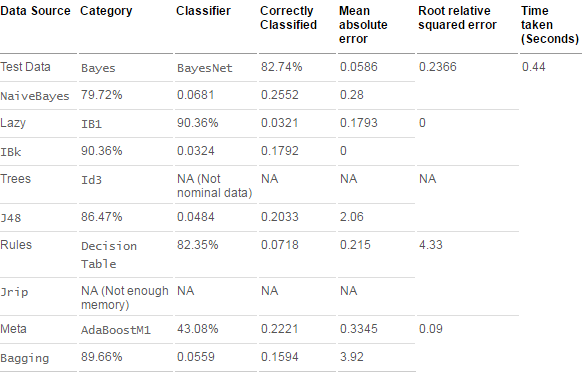
Task: Click the IBk row label
Action: click(11, 152)
